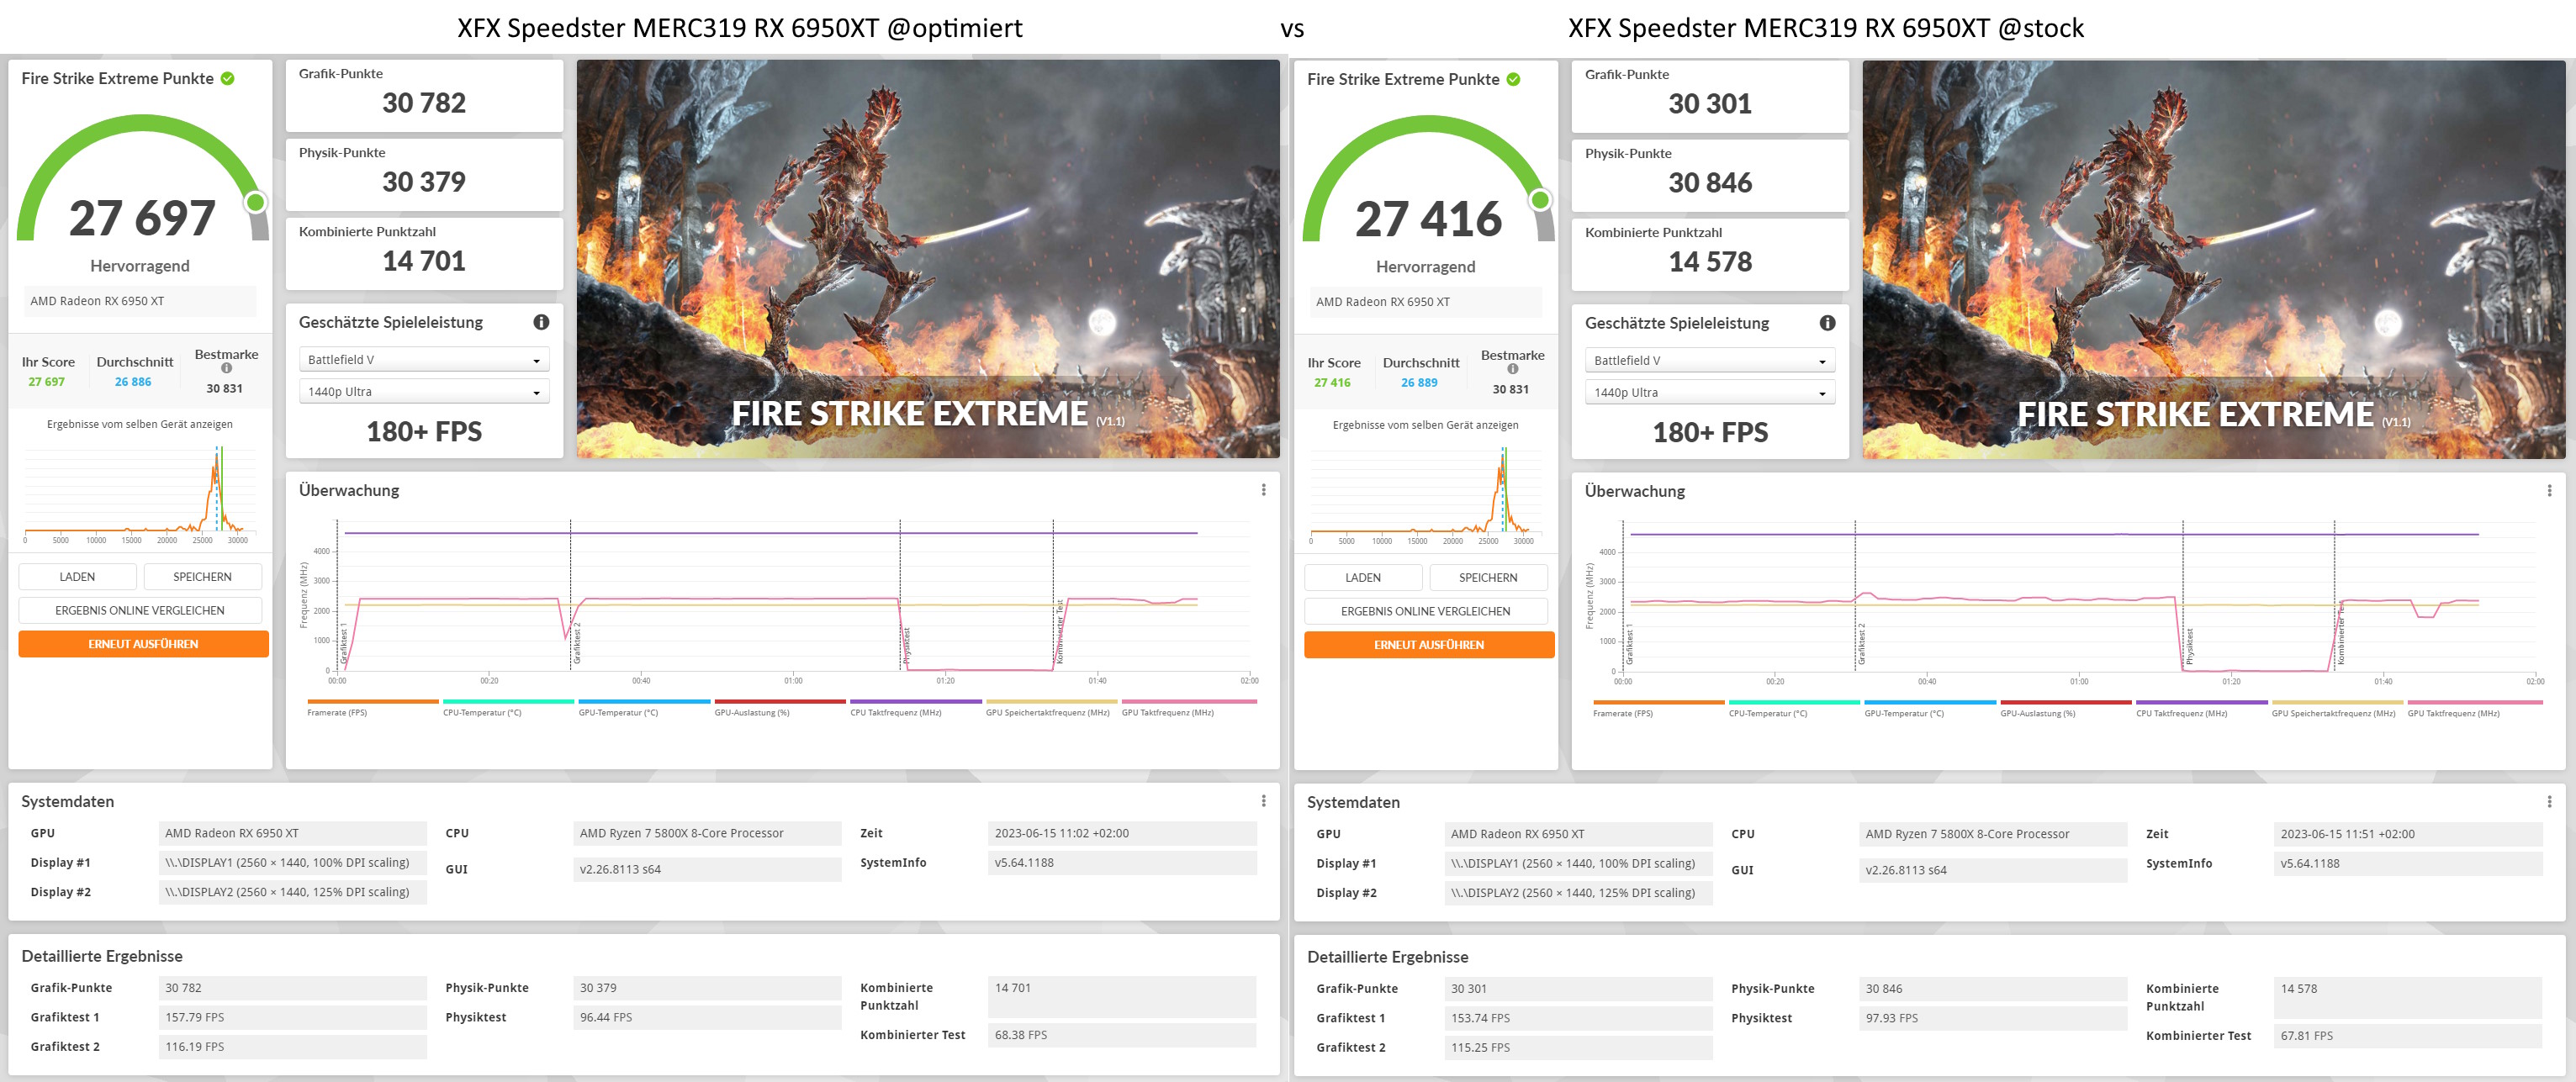2576x1082 pixels.
Task: Click 'Ergebnisse vom selben Gerät anzeigen' optimiert side
Action: click(140, 424)
